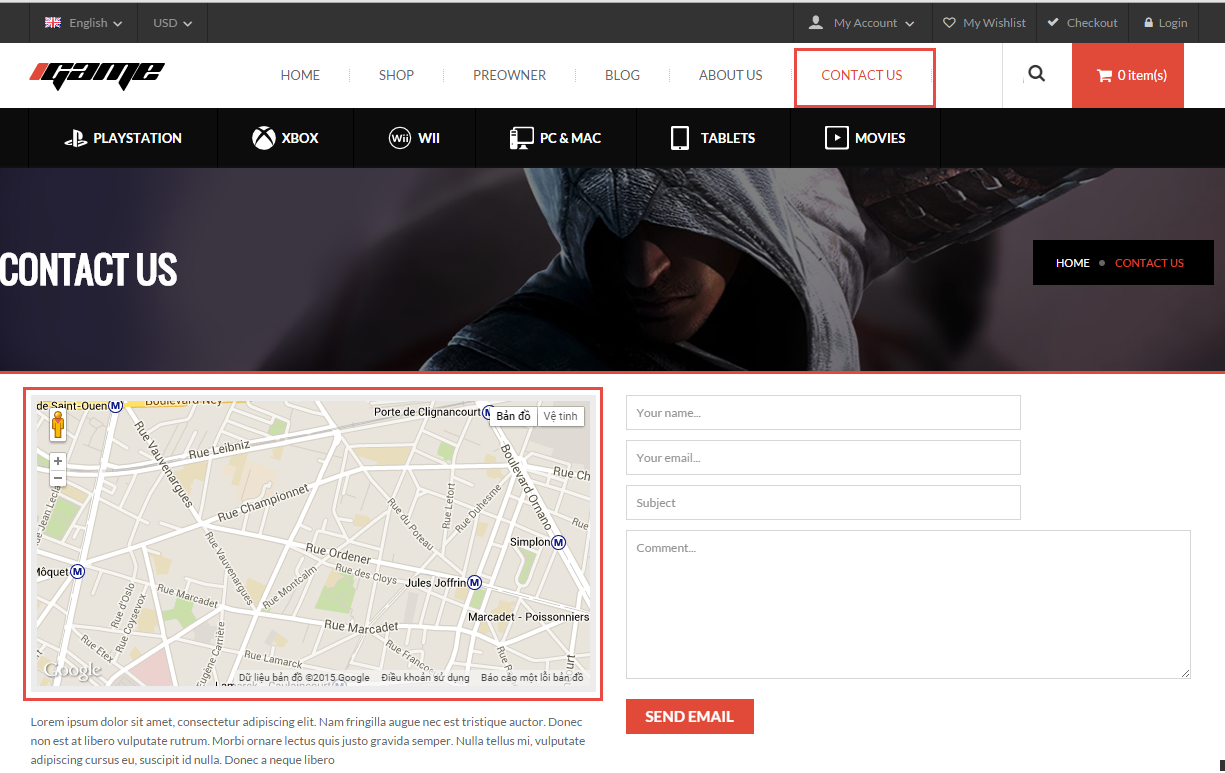
Task: Open the XBOX category
Action: tap(286, 138)
